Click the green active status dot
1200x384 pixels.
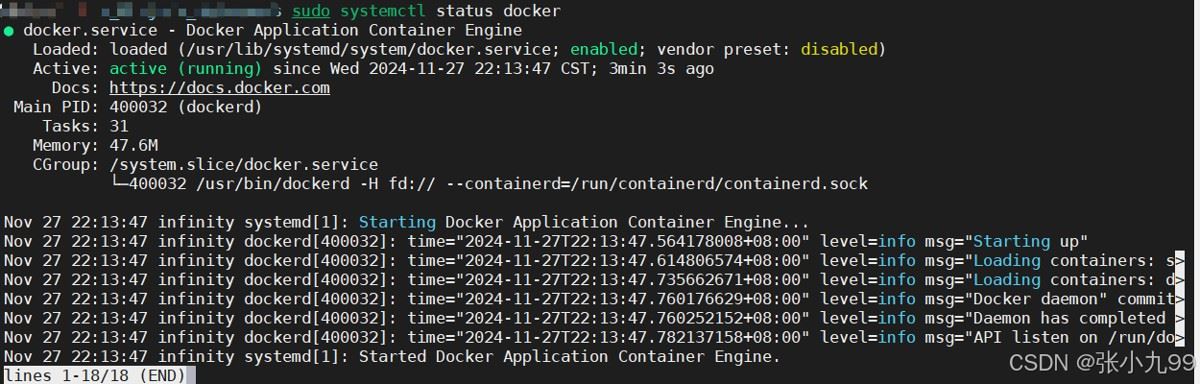(x=8, y=31)
